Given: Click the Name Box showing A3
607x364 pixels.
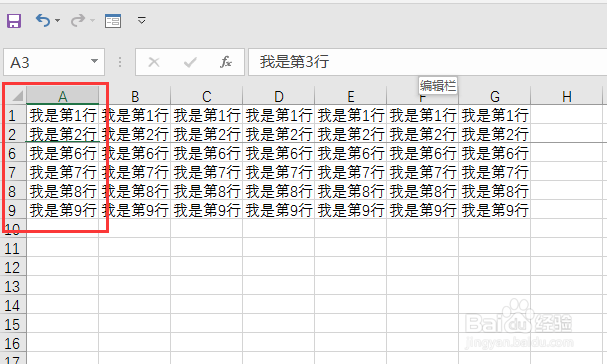Looking at the screenshot, I should pyautogui.click(x=54, y=62).
